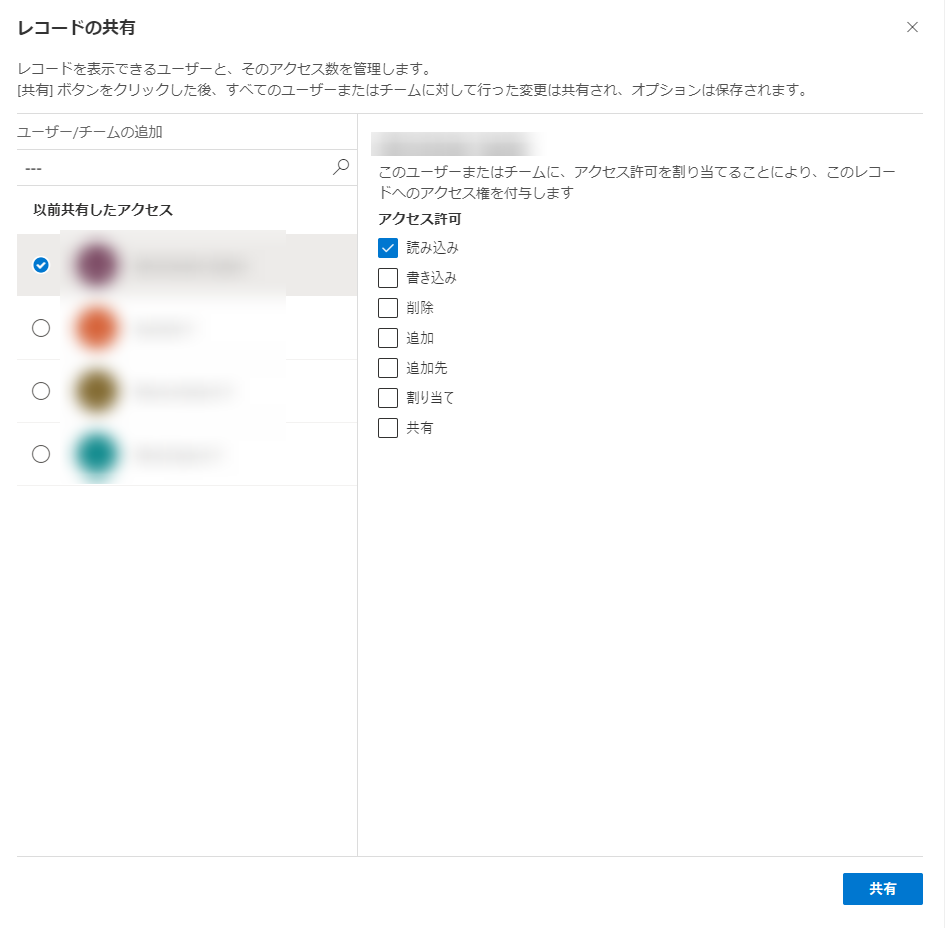The height and width of the screenshot is (928, 945).
Task: Tick the 追加先 permission checkbox
Action: coord(388,368)
